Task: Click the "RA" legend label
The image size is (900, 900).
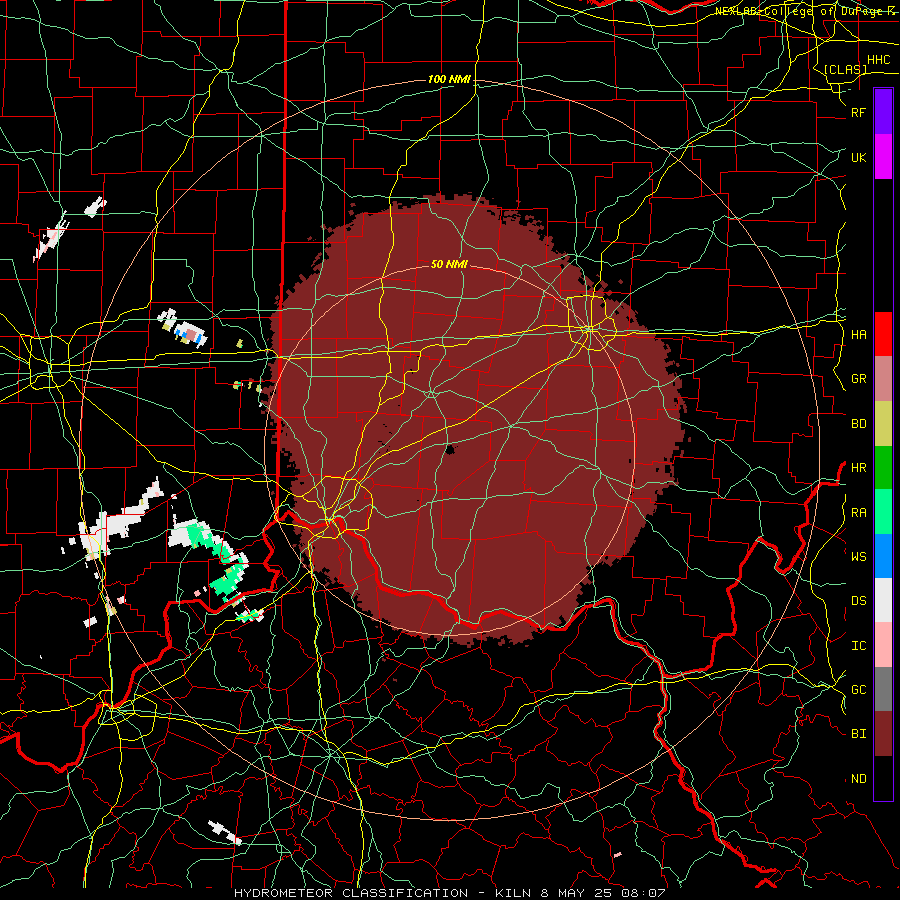Action: tap(858, 512)
